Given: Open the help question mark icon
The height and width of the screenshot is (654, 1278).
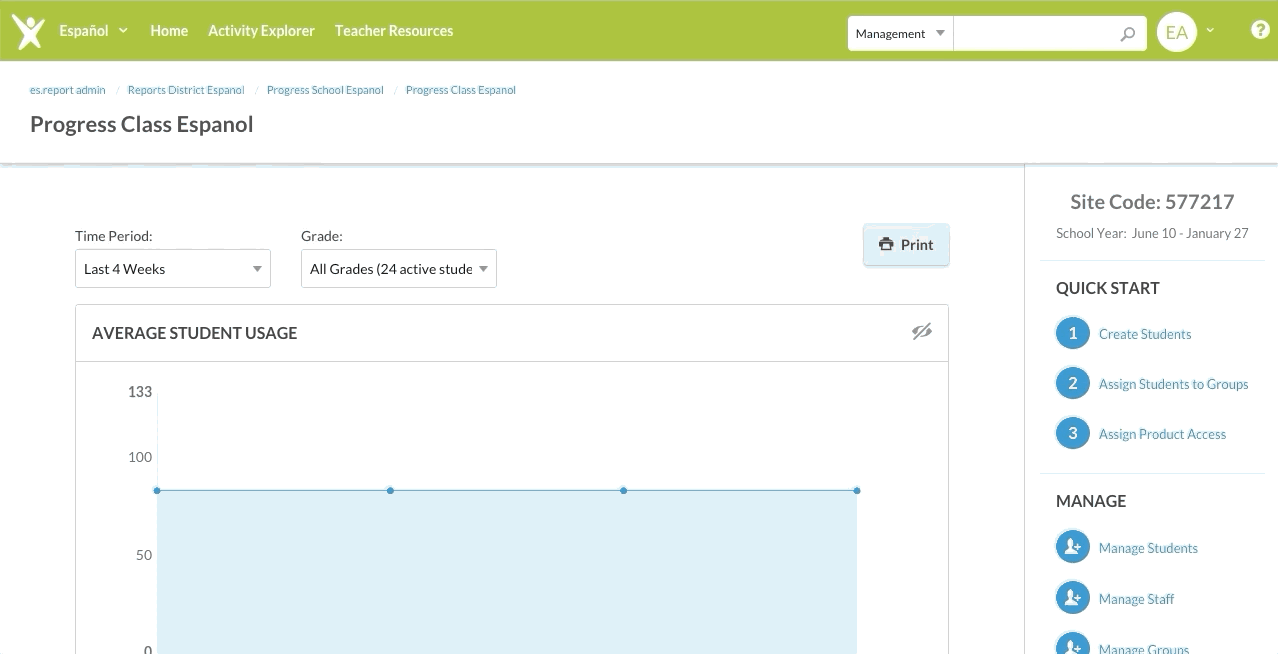Looking at the screenshot, I should coord(1260,30).
